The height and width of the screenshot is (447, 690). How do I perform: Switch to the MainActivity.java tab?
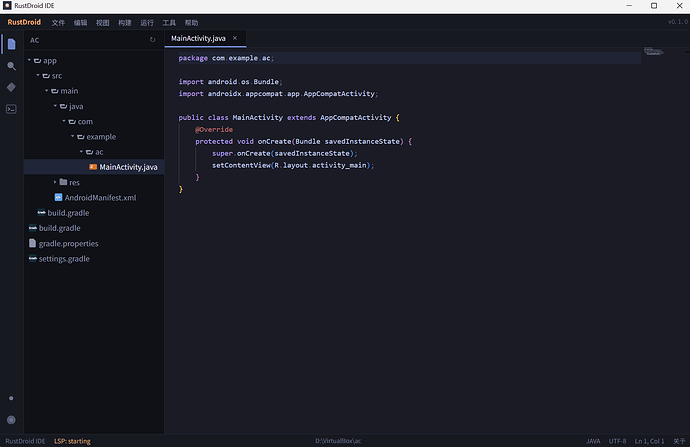tap(198, 38)
